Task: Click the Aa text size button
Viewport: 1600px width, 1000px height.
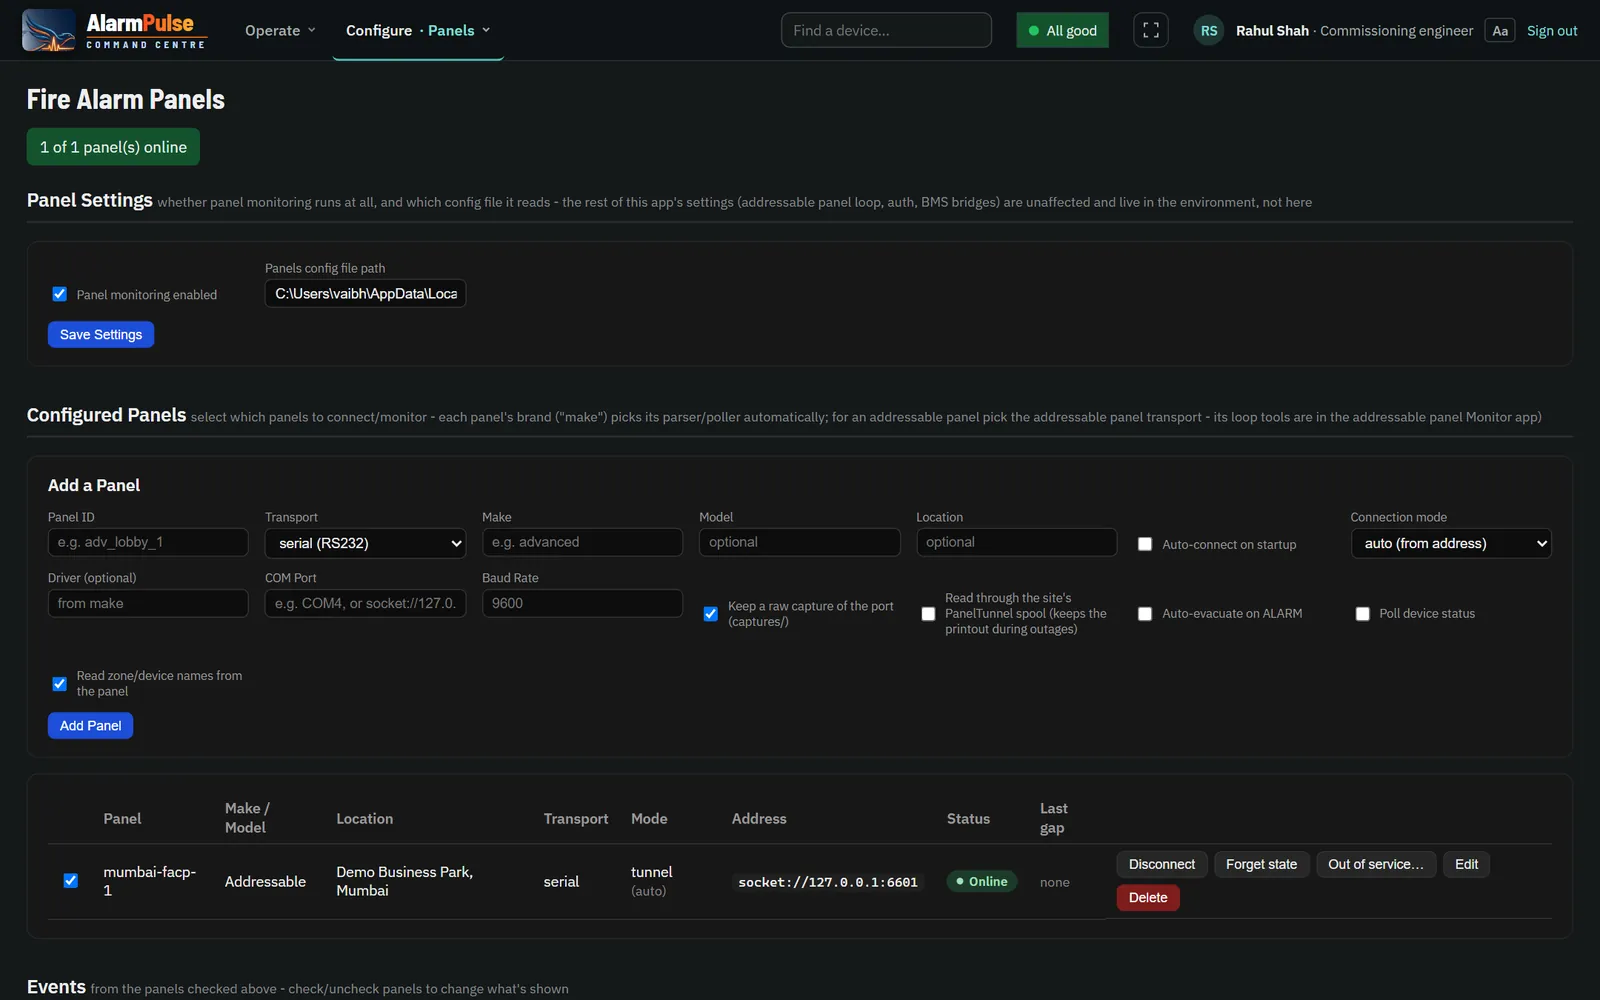Action: coord(1500,30)
